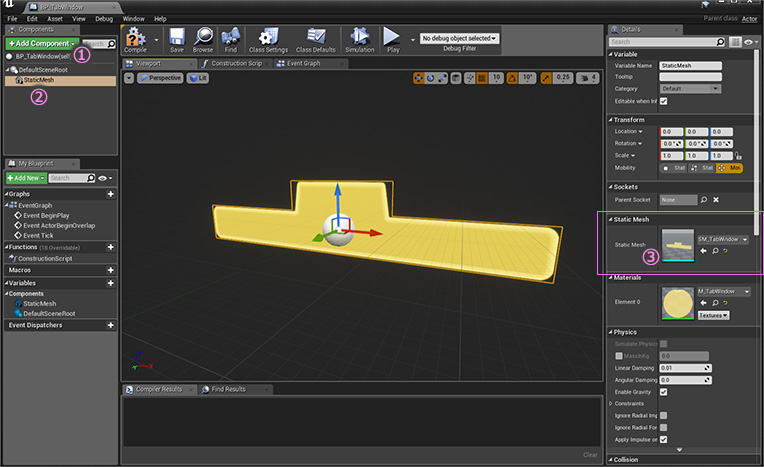This screenshot has width=764, height=467.
Task: Toggle Simulate Physics checkbox
Action: click(664, 344)
